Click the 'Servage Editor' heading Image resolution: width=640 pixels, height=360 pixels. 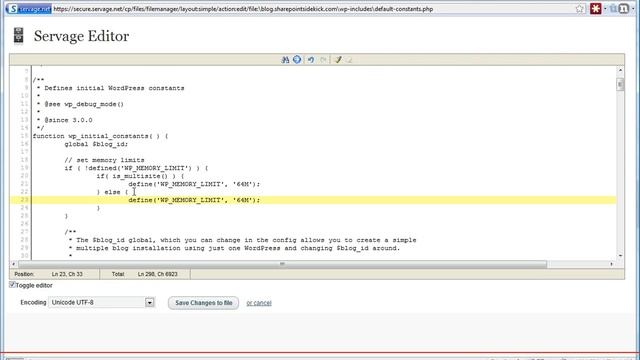point(81,36)
